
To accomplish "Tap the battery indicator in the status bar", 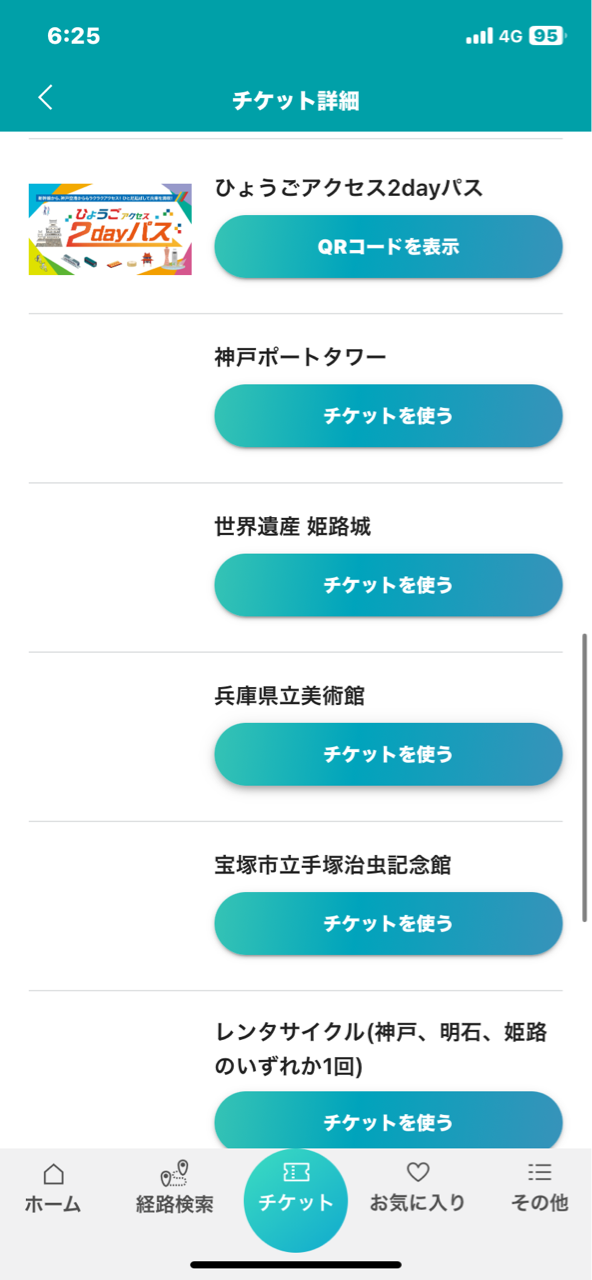I will tap(547, 36).
